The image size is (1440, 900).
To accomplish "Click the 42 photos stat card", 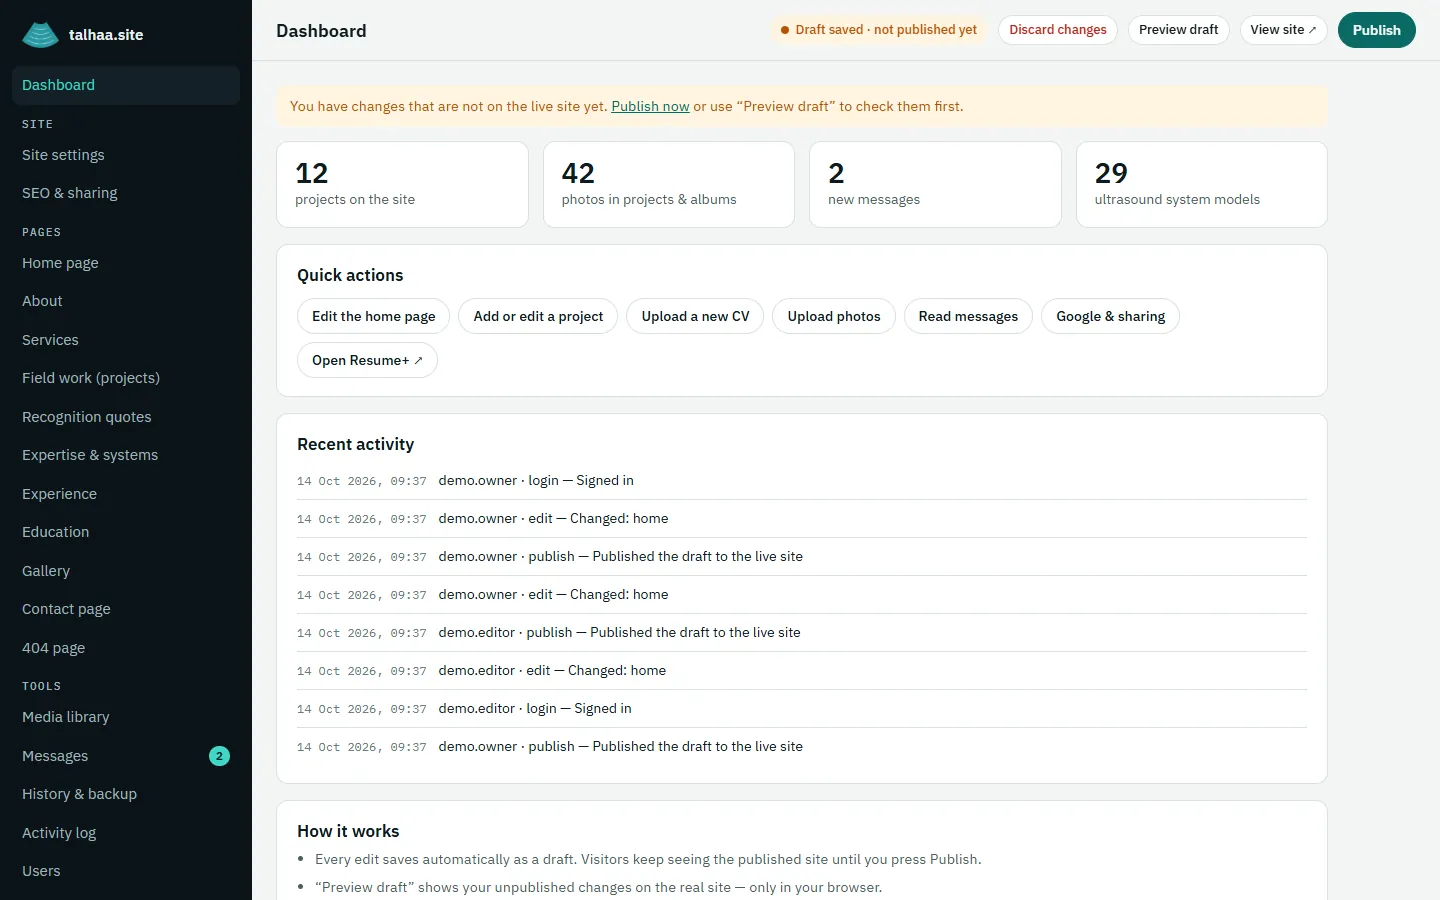I will (x=669, y=184).
